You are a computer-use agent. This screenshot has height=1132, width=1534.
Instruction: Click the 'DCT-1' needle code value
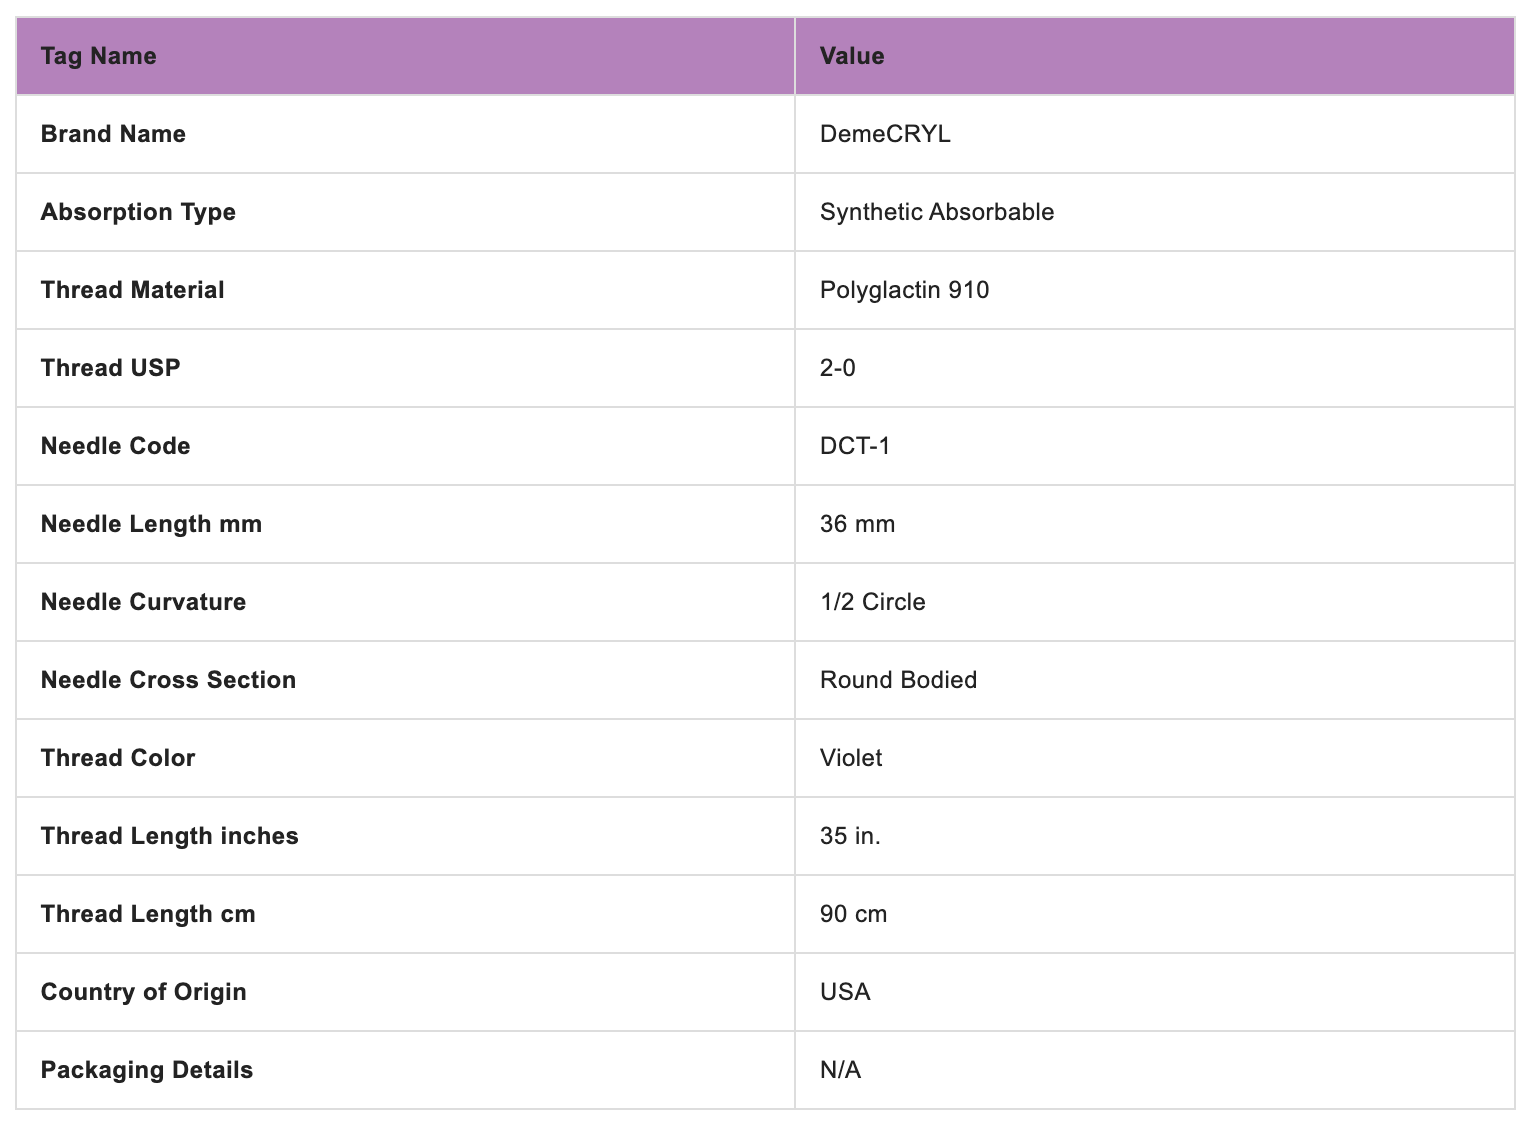(x=854, y=446)
